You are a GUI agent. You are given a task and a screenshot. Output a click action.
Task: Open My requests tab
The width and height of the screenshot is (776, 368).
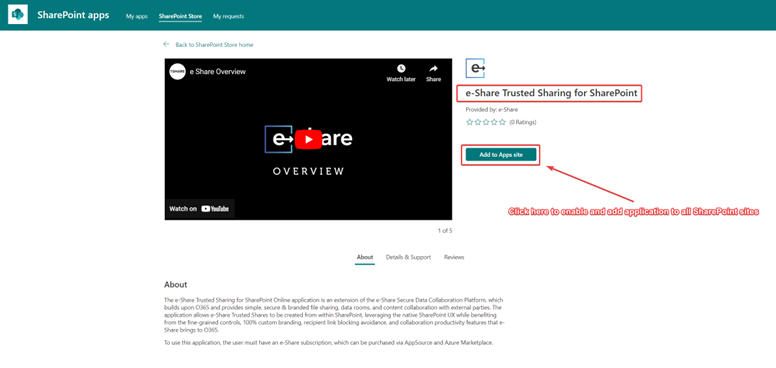pyautogui.click(x=228, y=16)
